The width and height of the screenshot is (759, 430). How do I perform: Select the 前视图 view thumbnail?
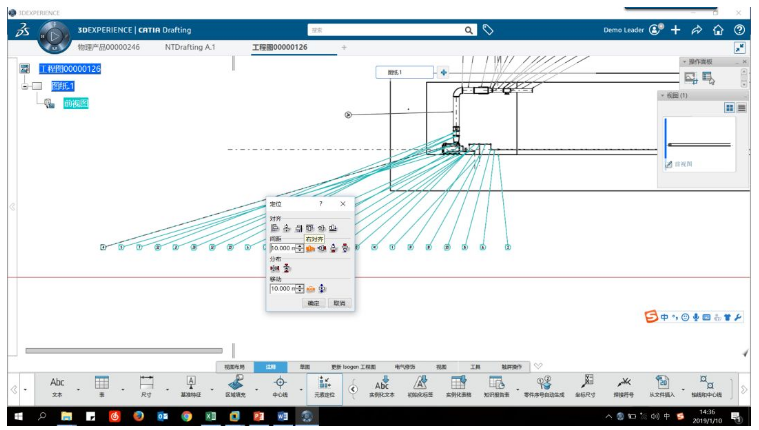(x=699, y=144)
